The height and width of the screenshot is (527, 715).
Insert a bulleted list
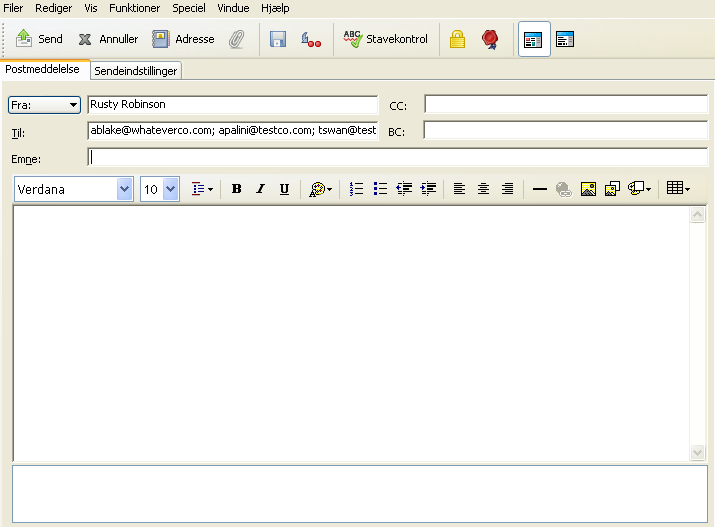click(380, 189)
